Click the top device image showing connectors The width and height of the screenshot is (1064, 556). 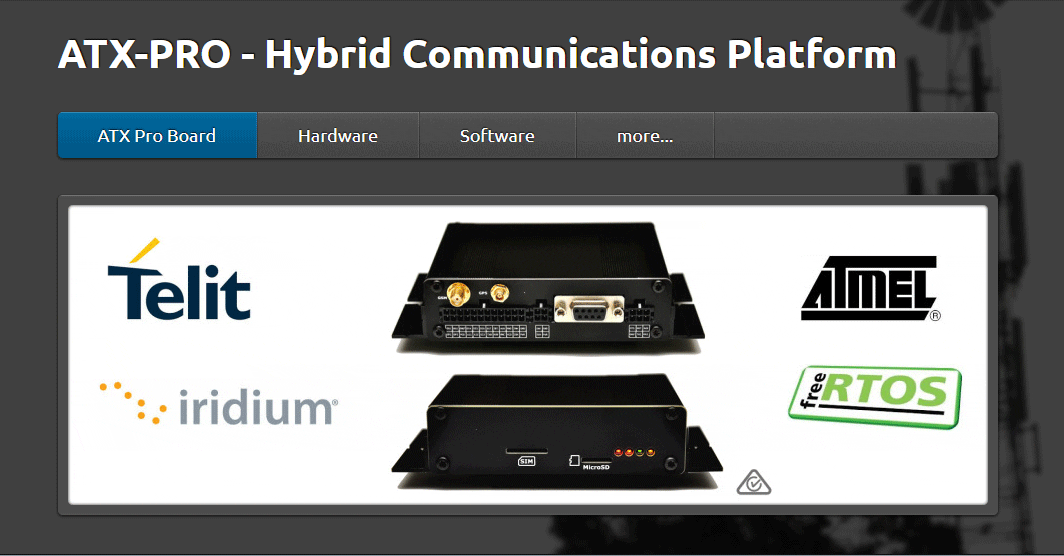548,286
